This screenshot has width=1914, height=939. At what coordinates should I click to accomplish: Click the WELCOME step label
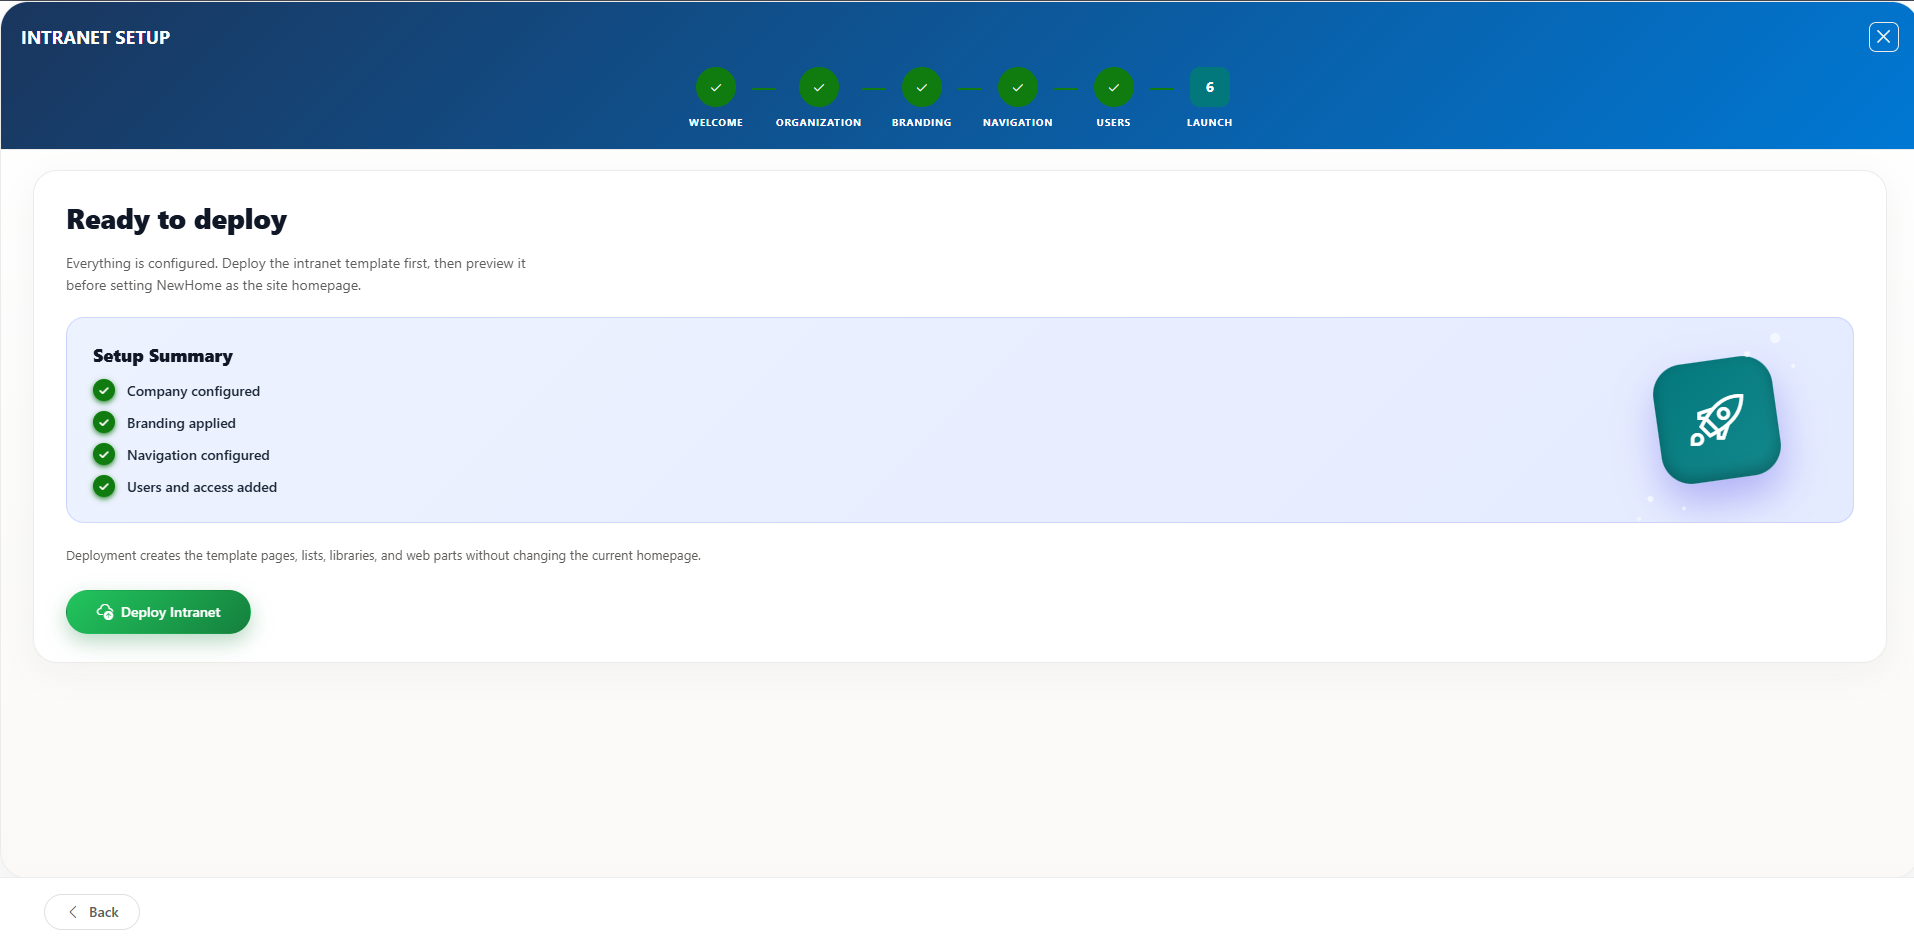pos(716,123)
